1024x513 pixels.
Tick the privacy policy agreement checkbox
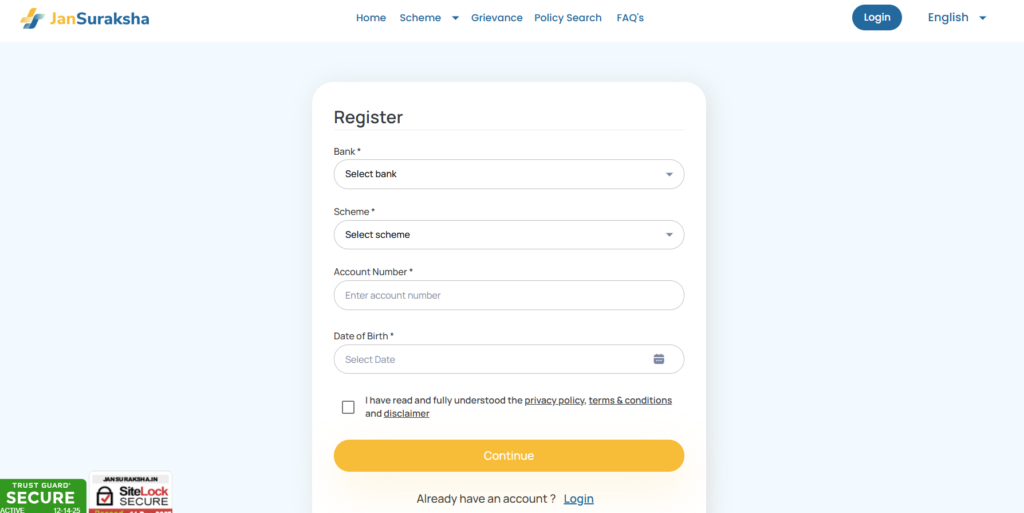pyautogui.click(x=348, y=407)
